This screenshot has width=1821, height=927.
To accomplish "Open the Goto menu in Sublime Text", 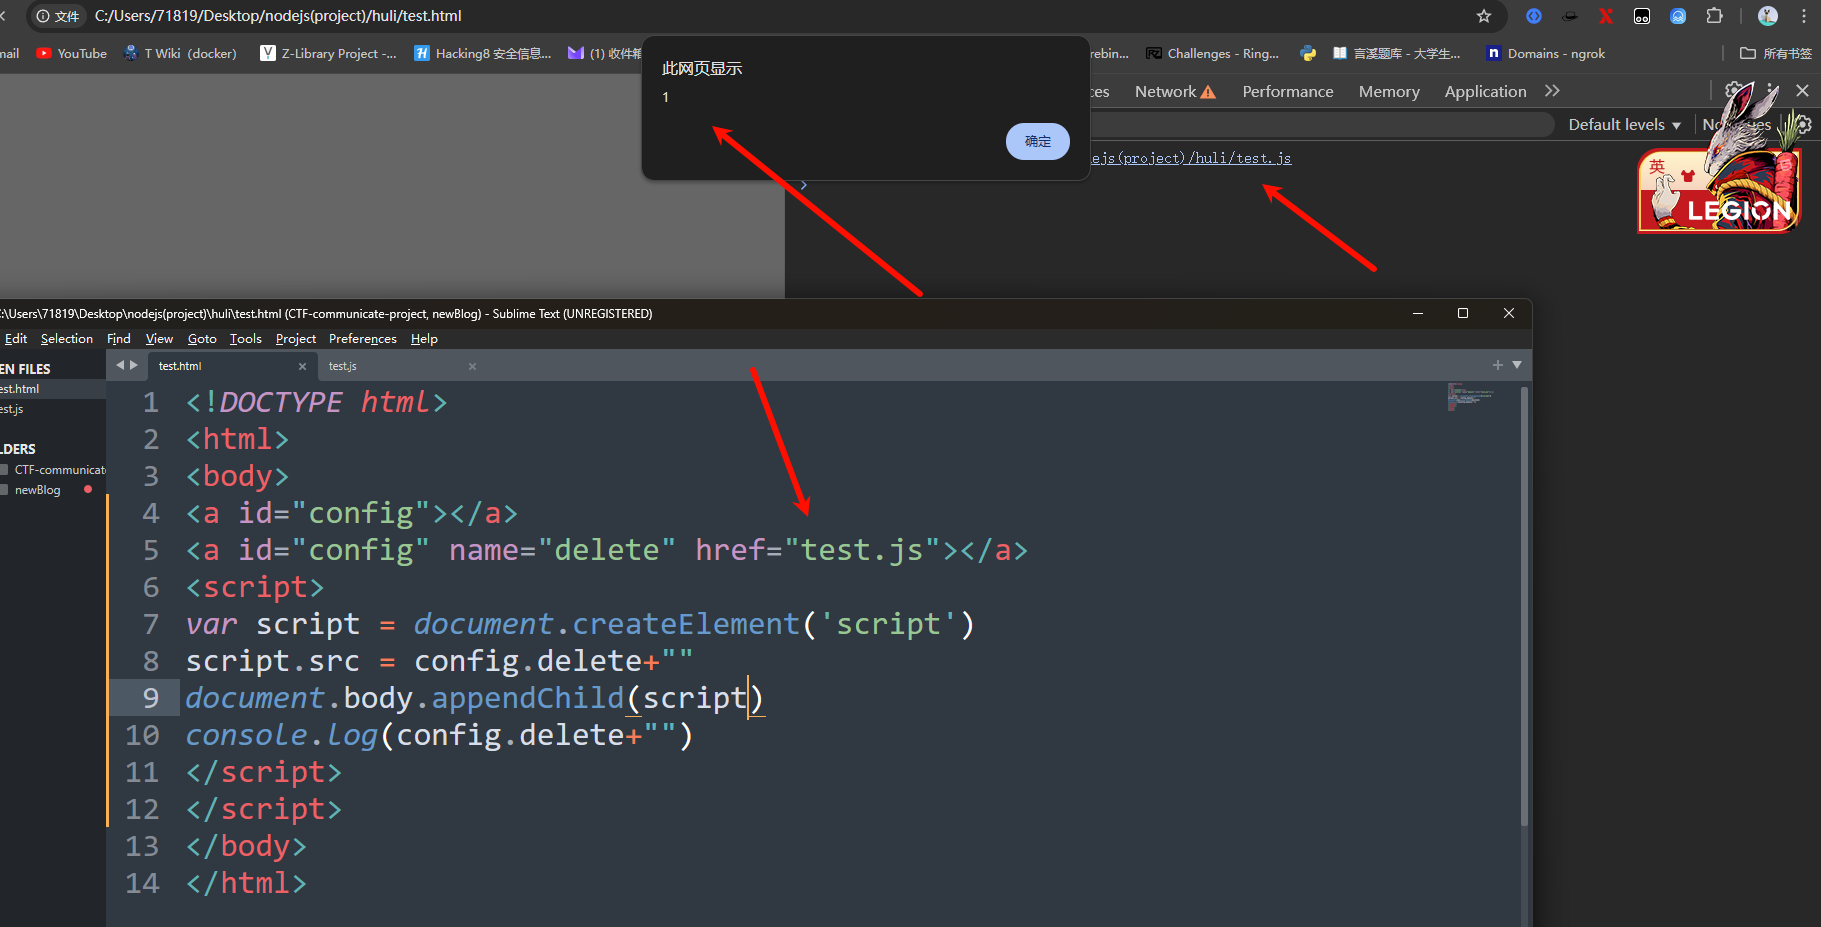I will point(202,339).
